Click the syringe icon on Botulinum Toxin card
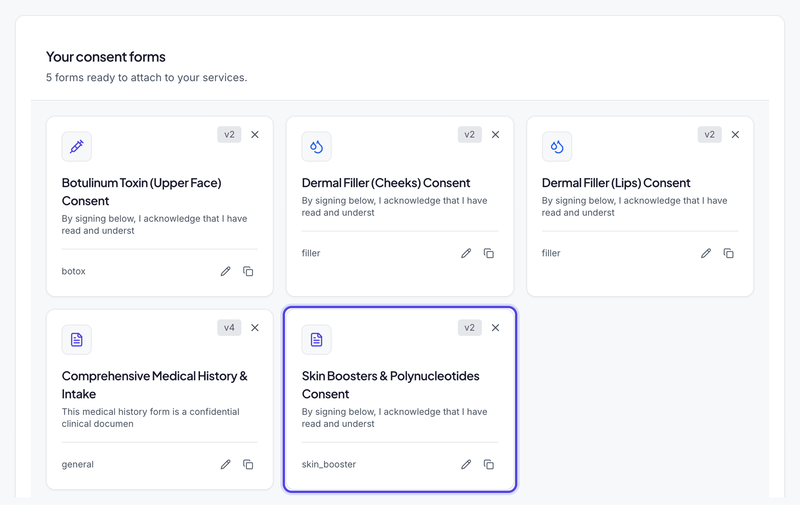Screen dimensions: 800x505 pos(77,146)
